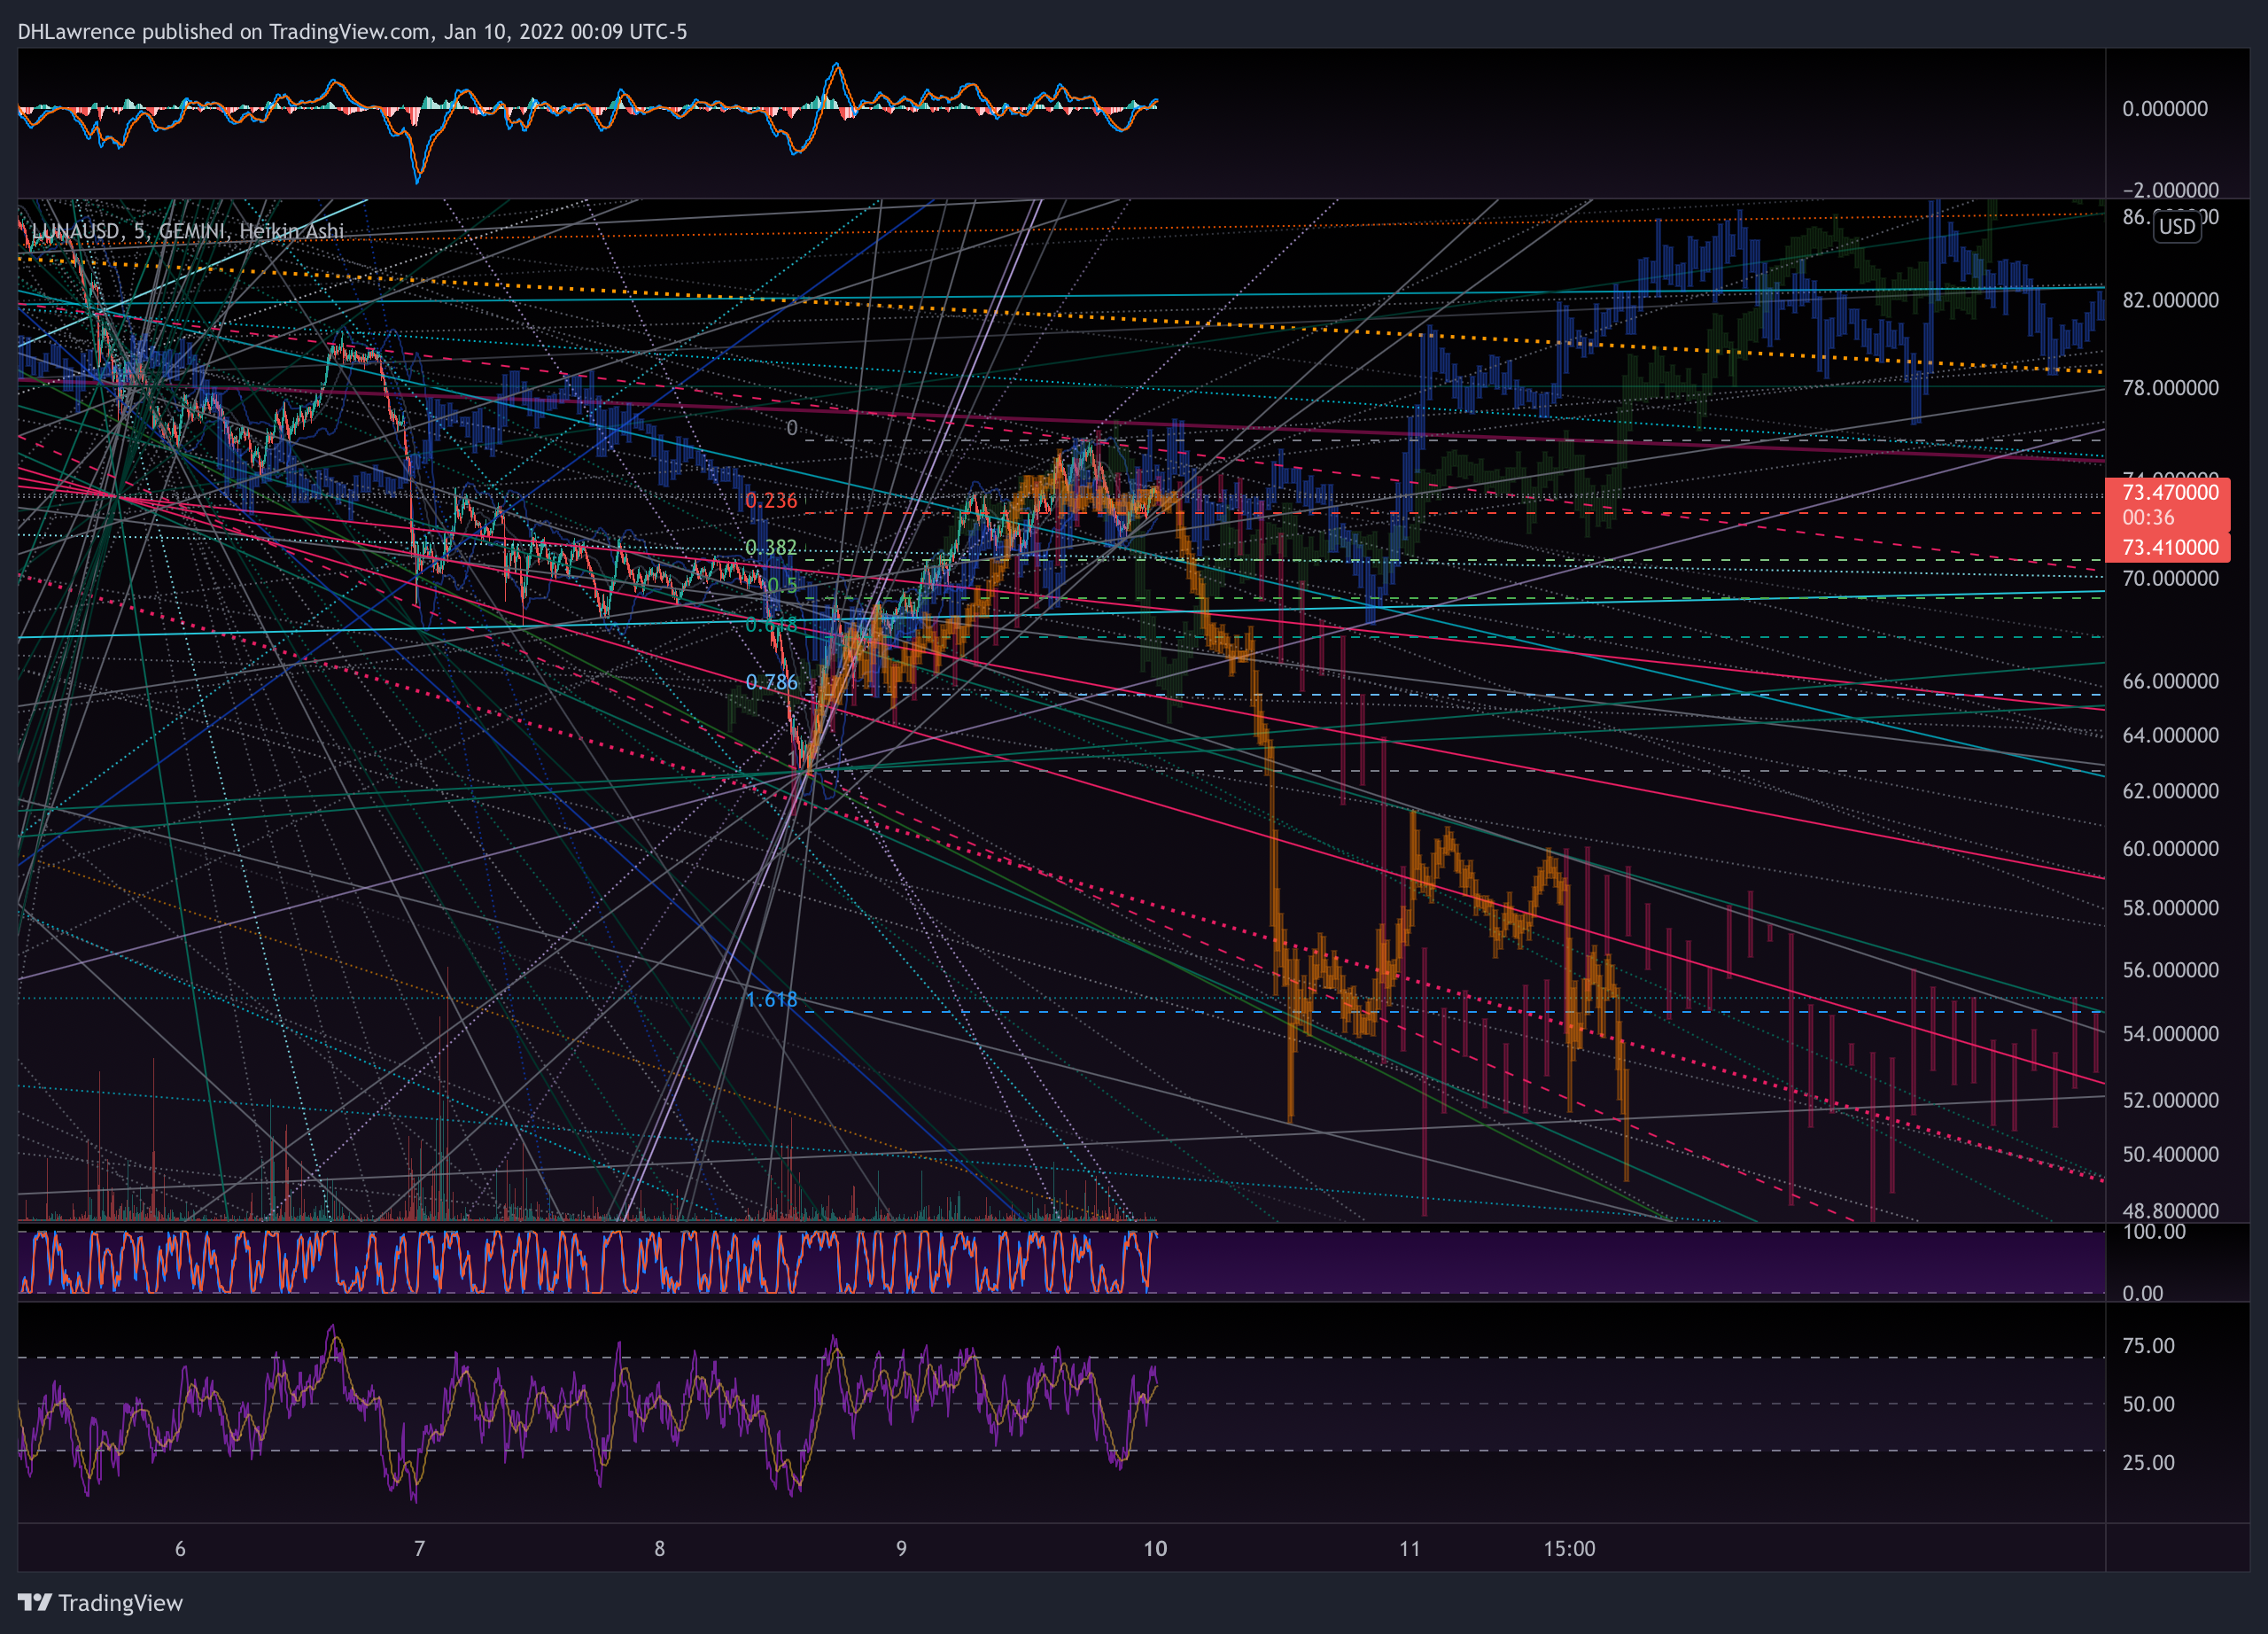Viewport: 2268px width, 1634px height.
Task: Click the 25.00 RSI axis value
Action: (2148, 1463)
